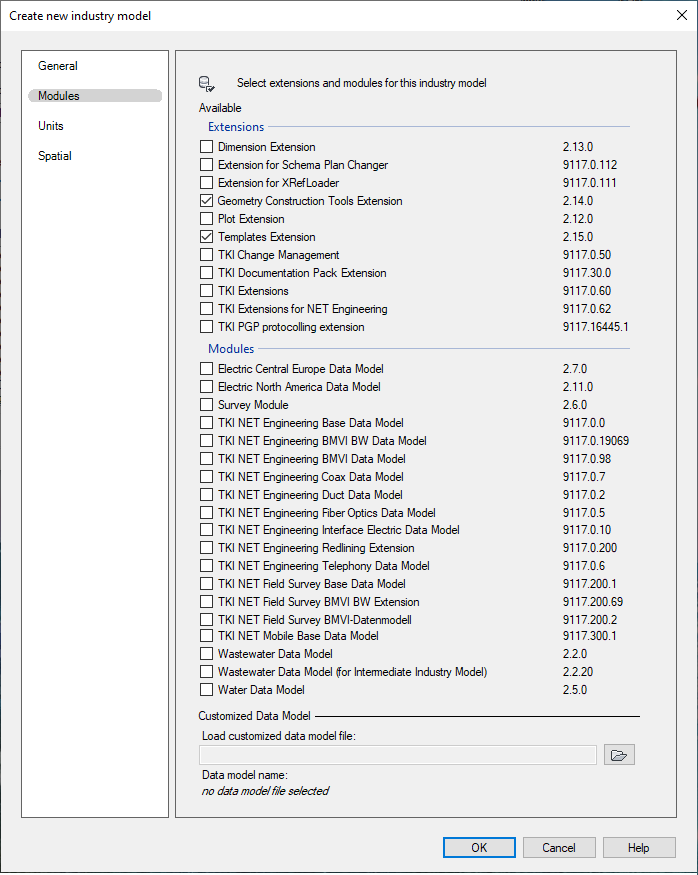Viewport: 698px width, 875px height.
Task: Tick TKI NET Mobile Base Data Model
Action: point(206,636)
